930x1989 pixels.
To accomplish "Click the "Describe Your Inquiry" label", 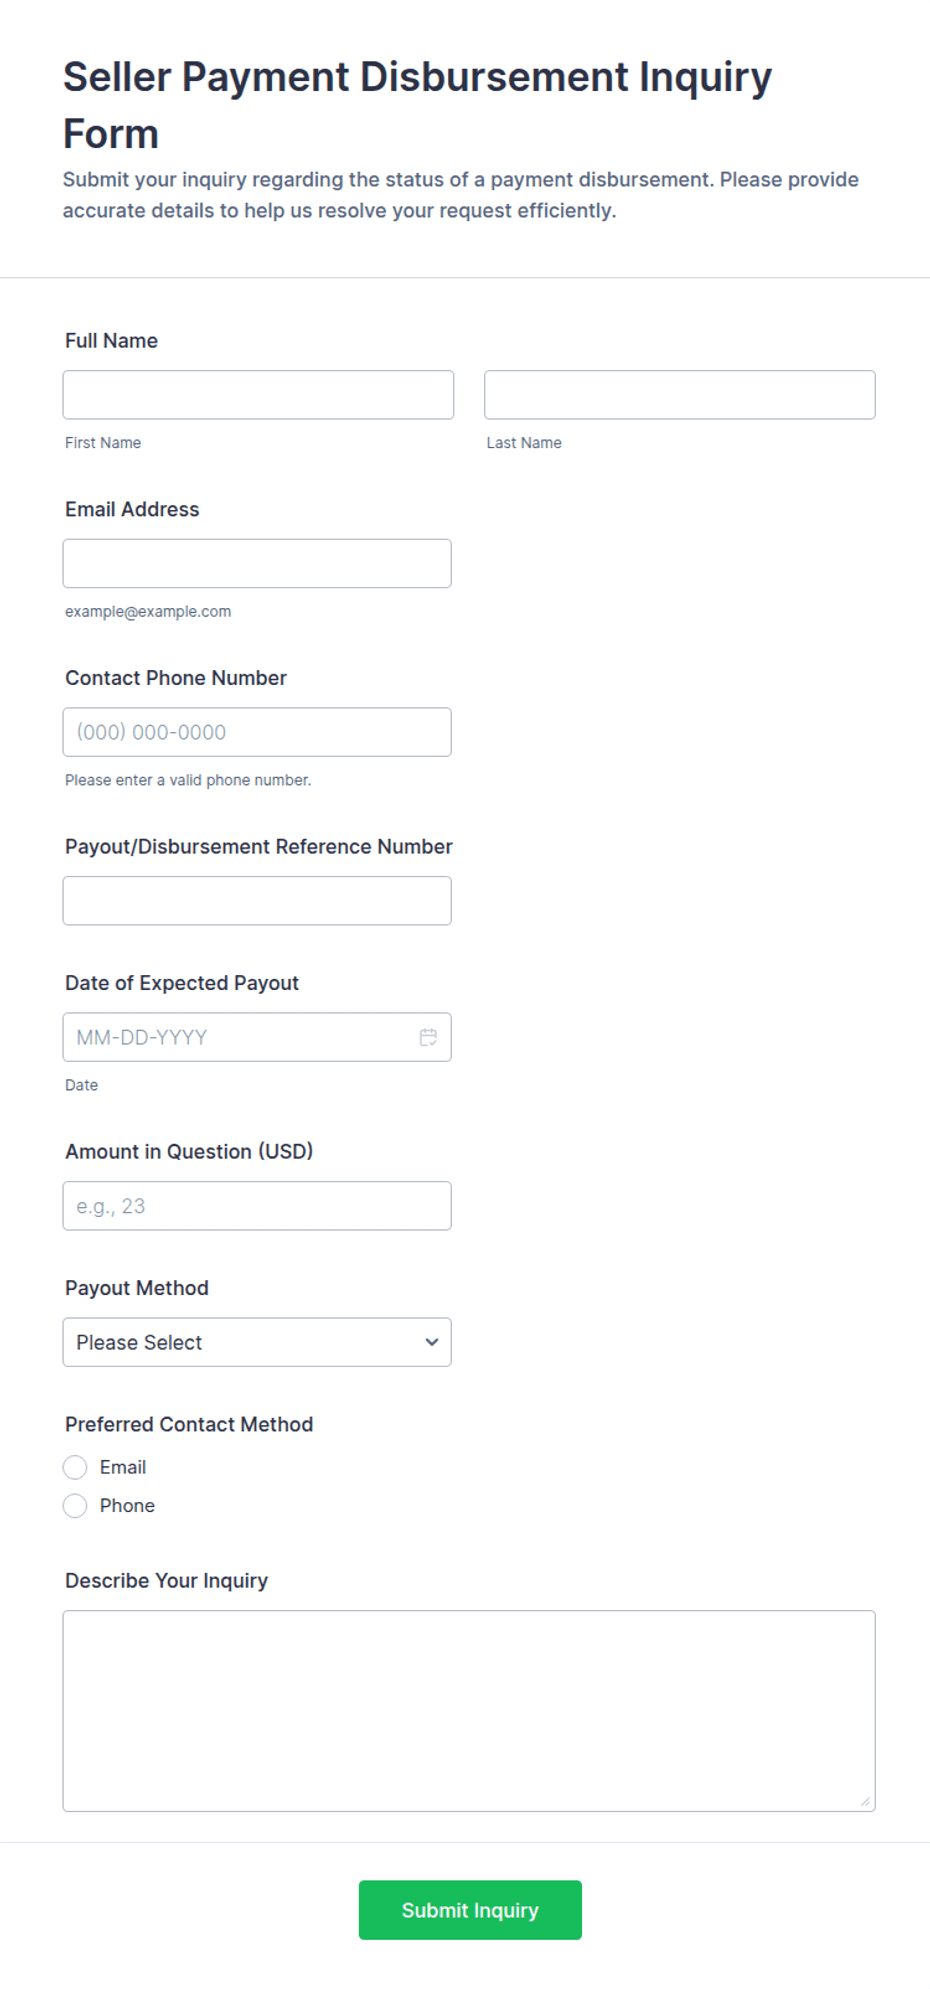I will click(x=166, y=1581).
